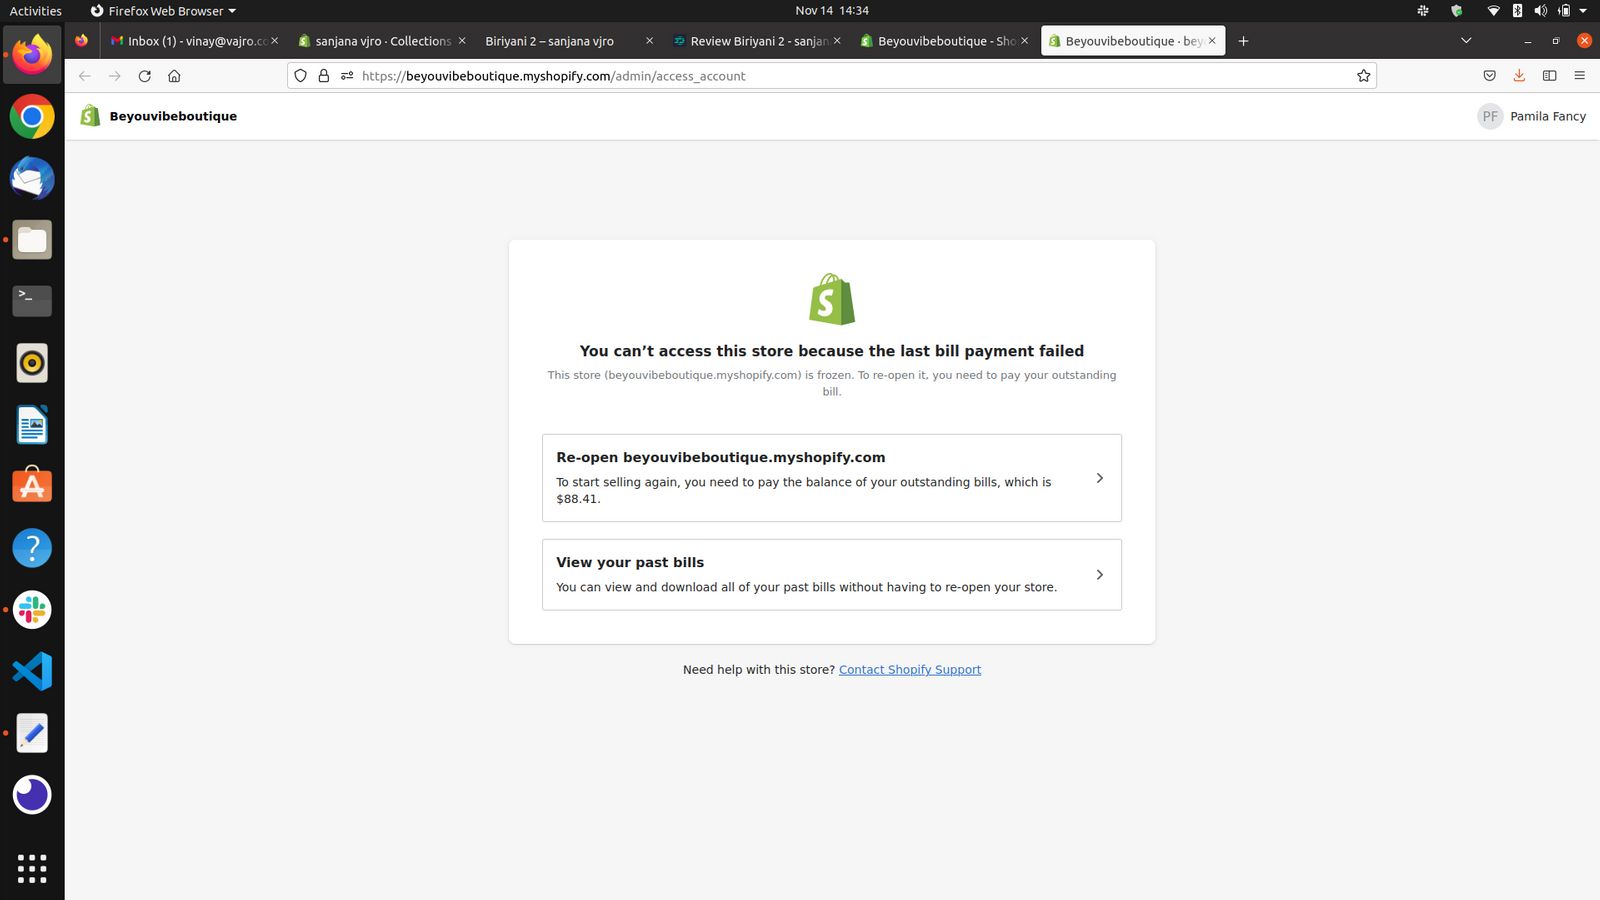1600x900 pixels.
Task: Go to Firefox home page icon
Action: (x=174, y=76)
